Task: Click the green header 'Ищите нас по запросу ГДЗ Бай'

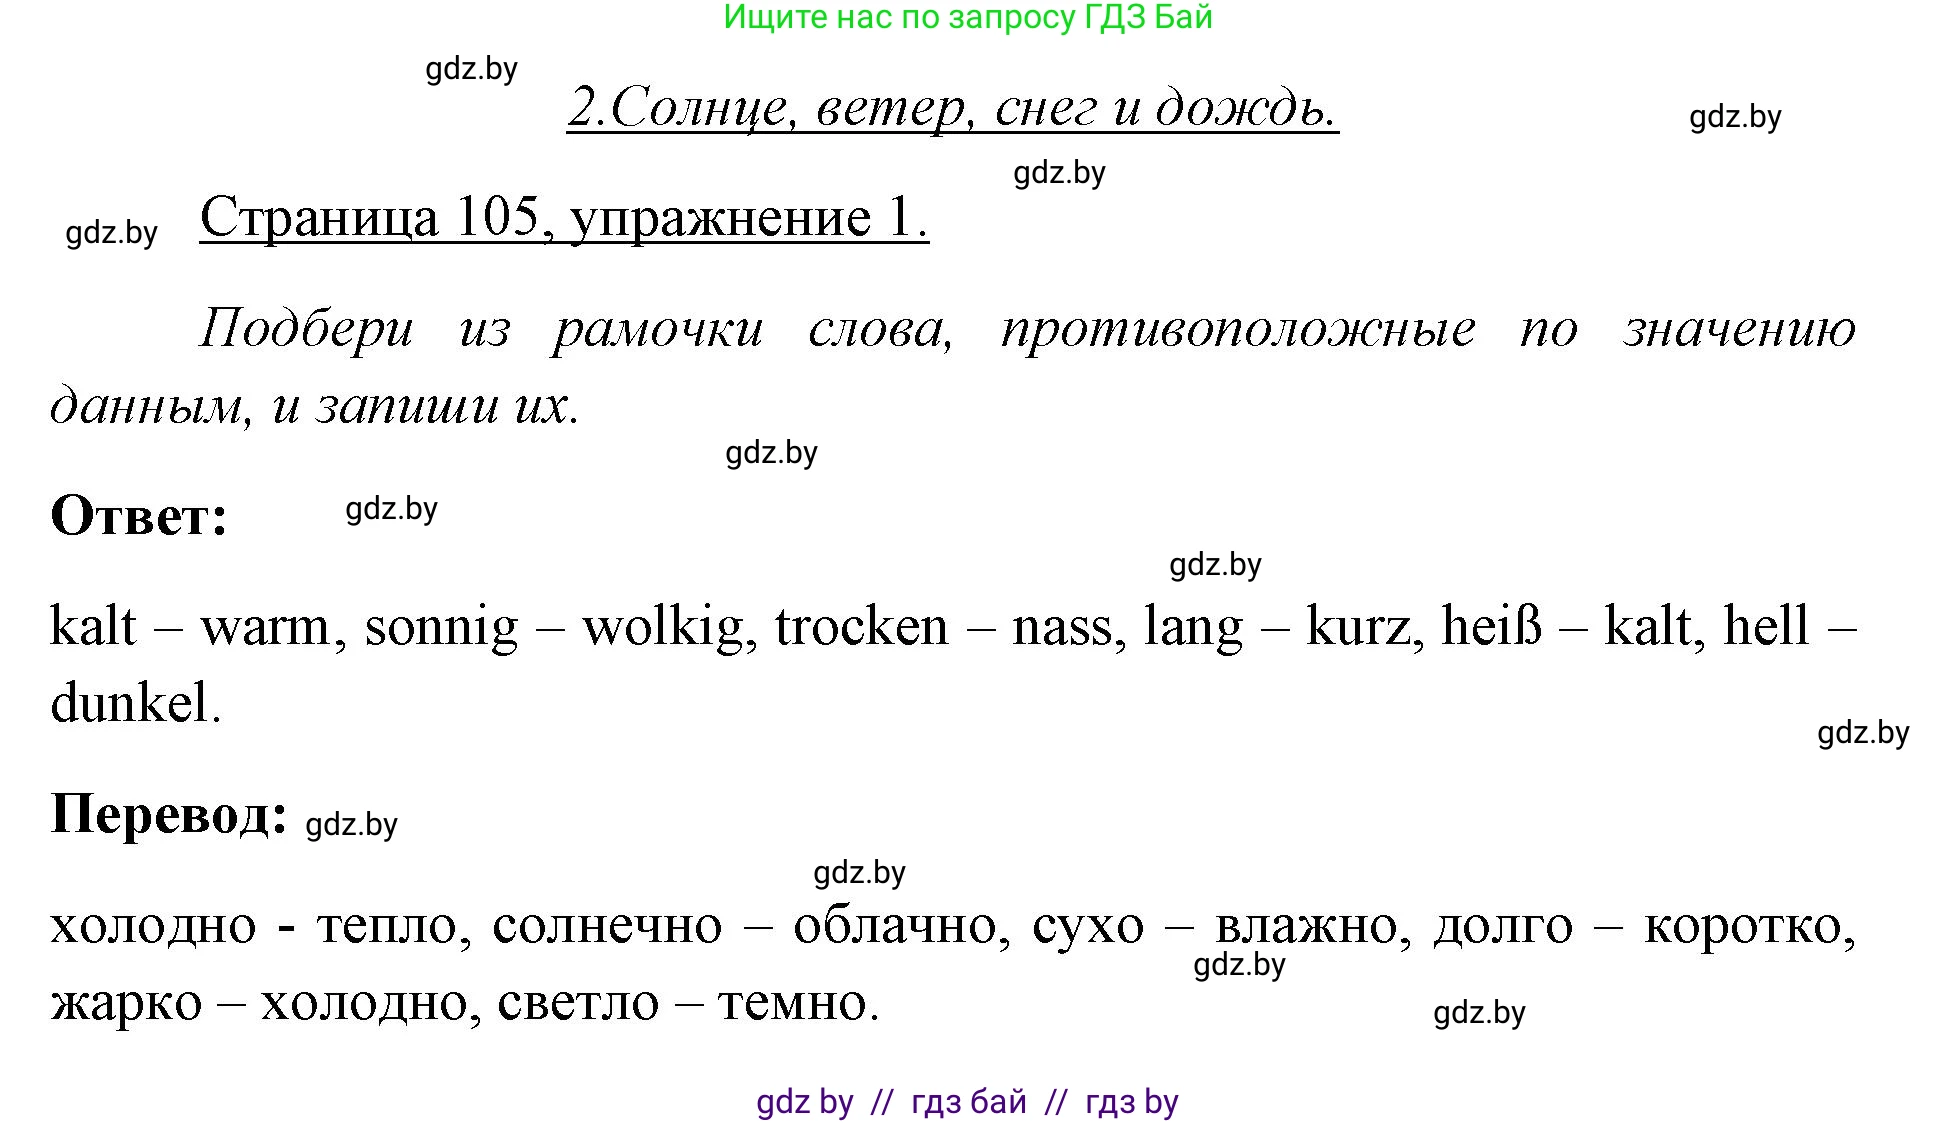Action: pyautogui.click(x=968, y=18)
